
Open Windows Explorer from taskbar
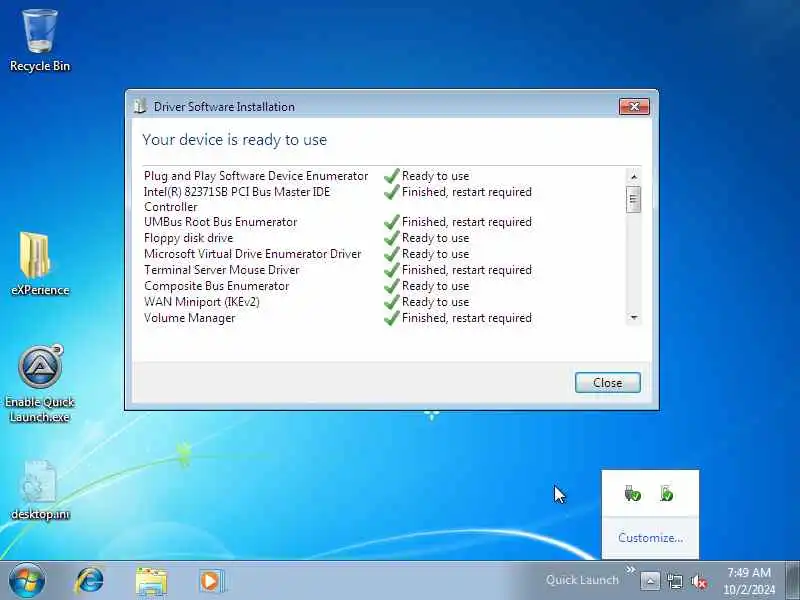(x=151, y=581)
